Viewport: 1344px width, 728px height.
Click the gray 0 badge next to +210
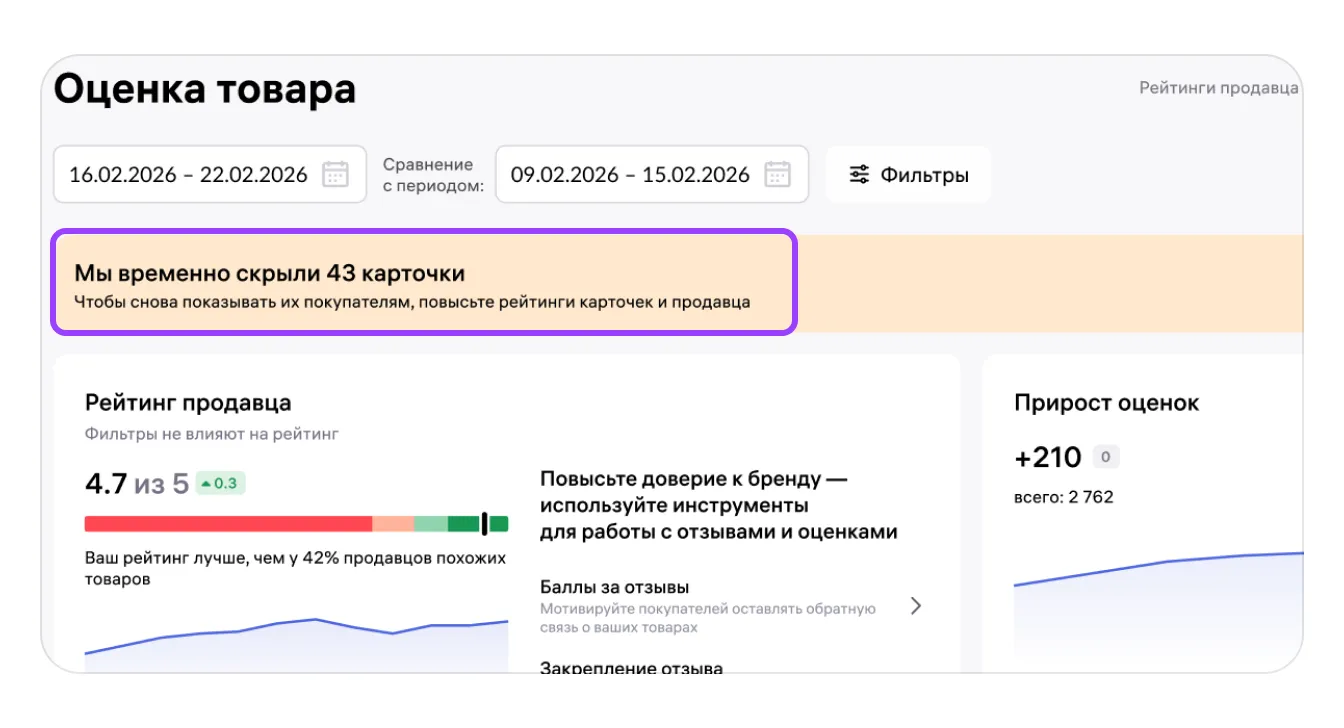click(1105, 458)
